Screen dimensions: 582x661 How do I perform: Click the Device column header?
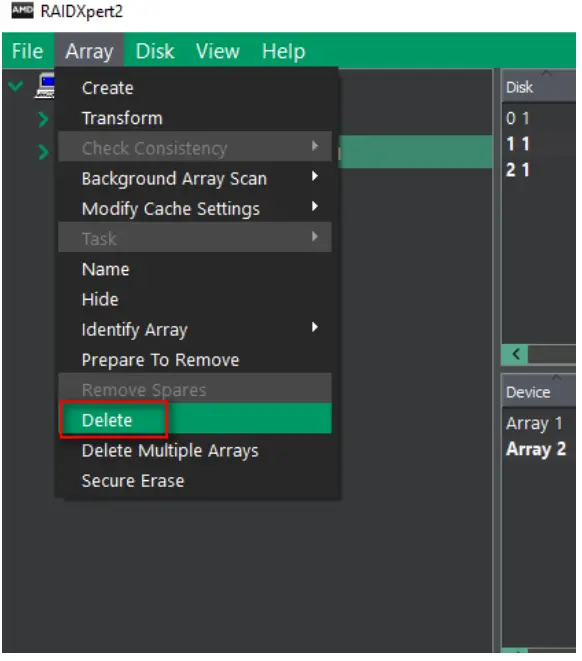click(539, 392)
